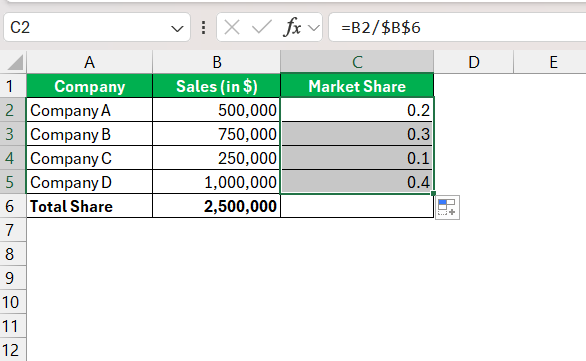
Task: Select the market share cell 0.3
Action: pos(357,134)
